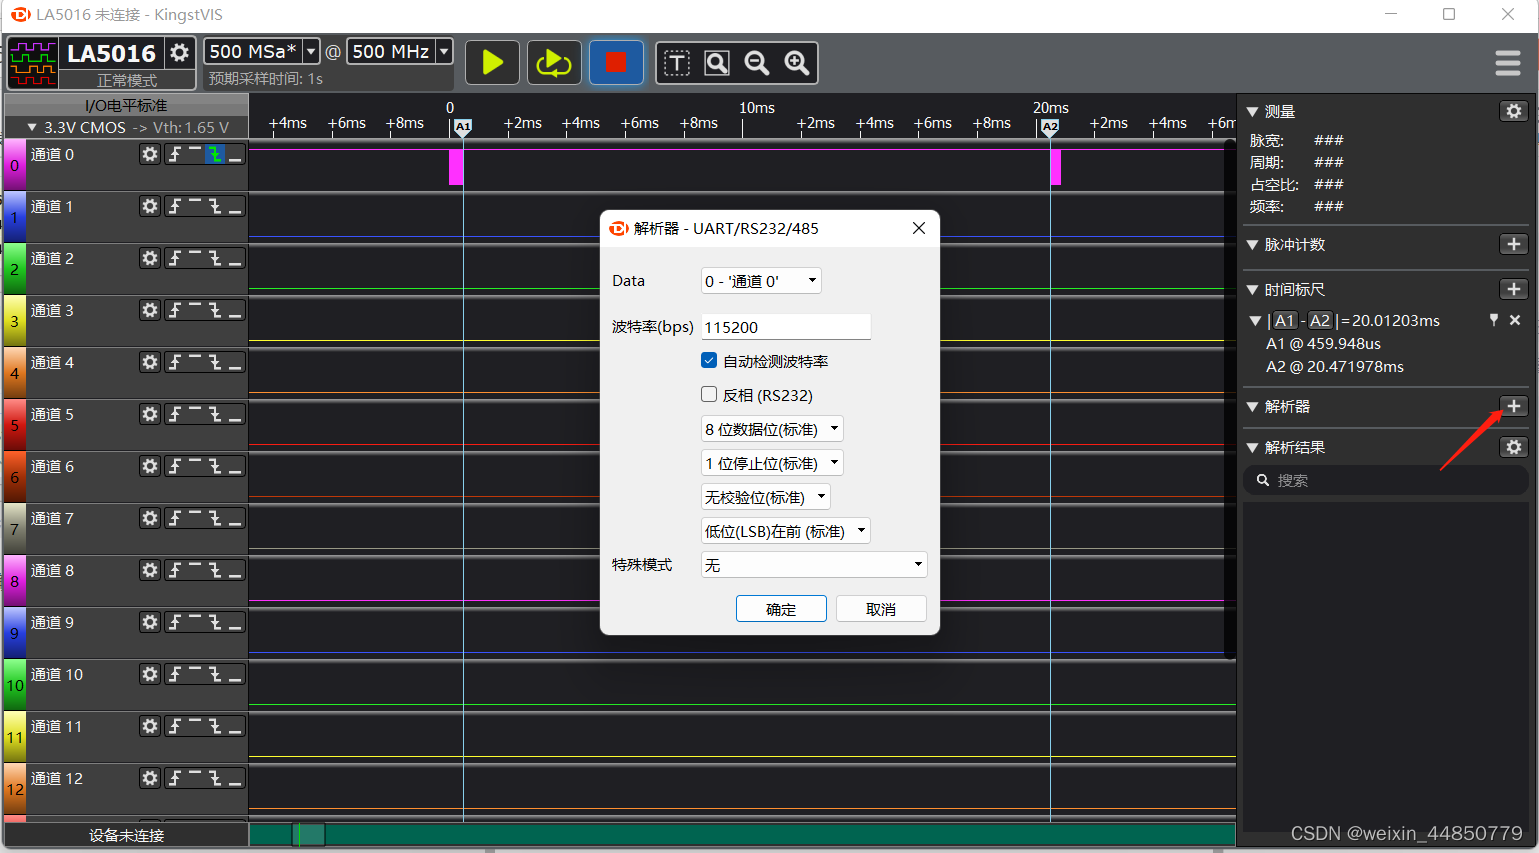Open the 1 位停止位 dropdown
1539x853 pixels.
click(772, 463)
